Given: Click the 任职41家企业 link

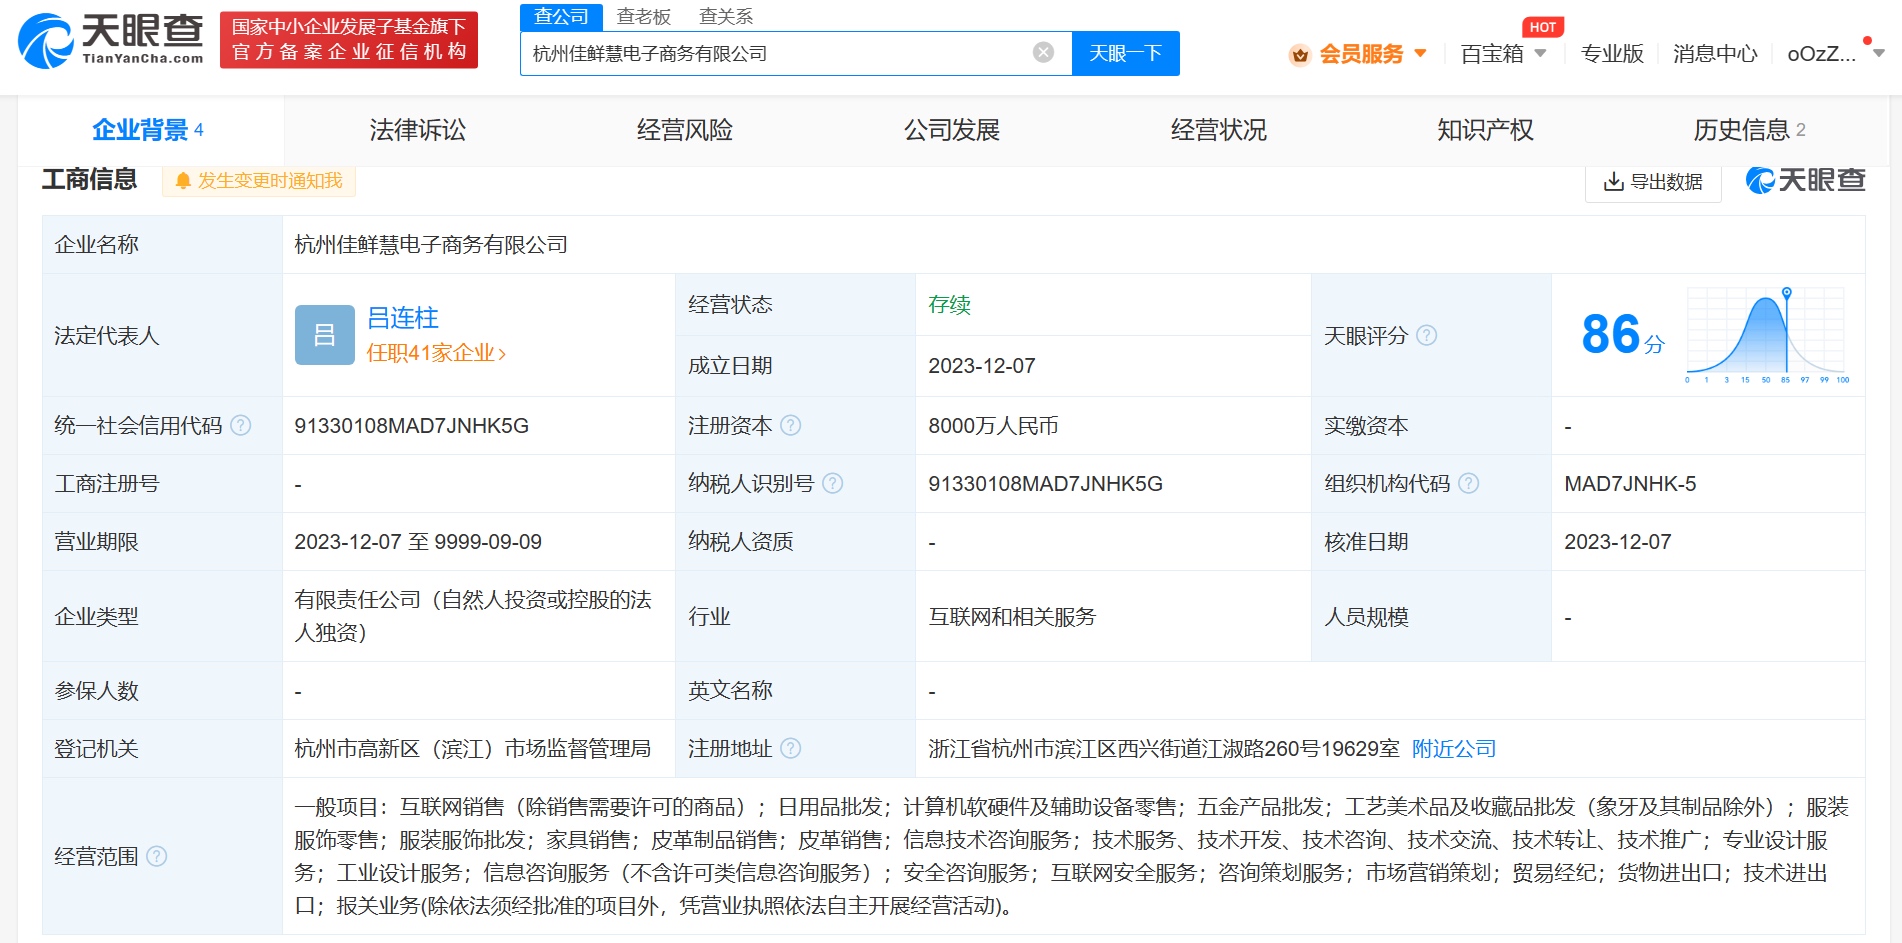Looking at the screenshot, I should click(436, 353).
